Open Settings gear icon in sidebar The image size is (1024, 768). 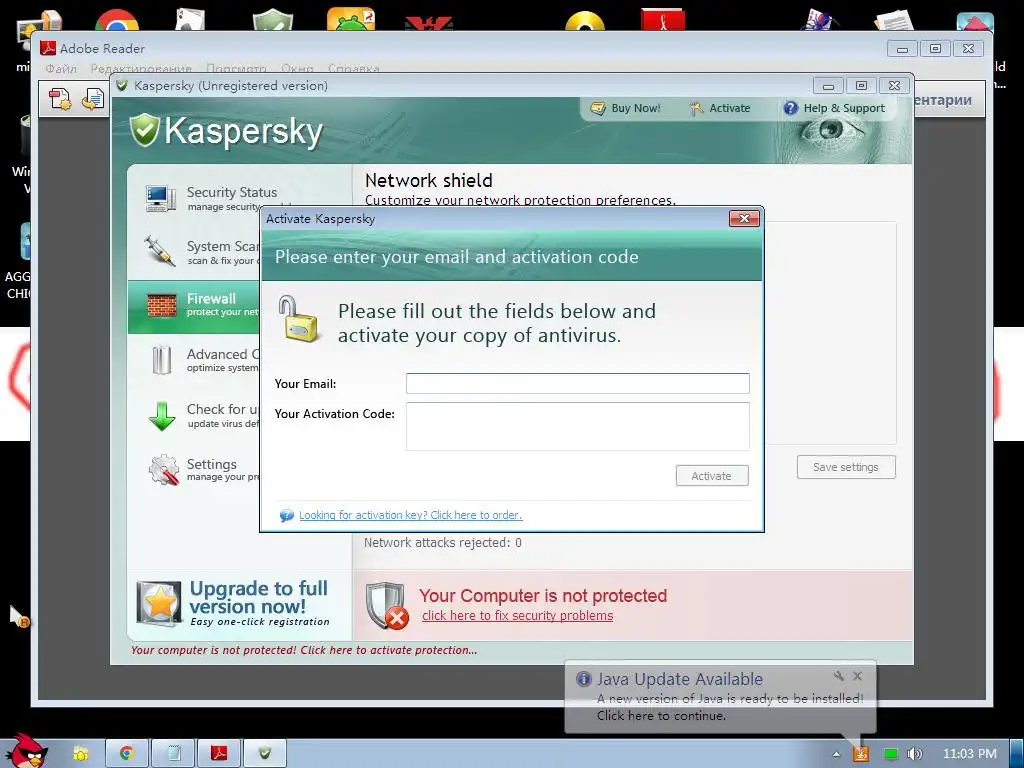163,470
